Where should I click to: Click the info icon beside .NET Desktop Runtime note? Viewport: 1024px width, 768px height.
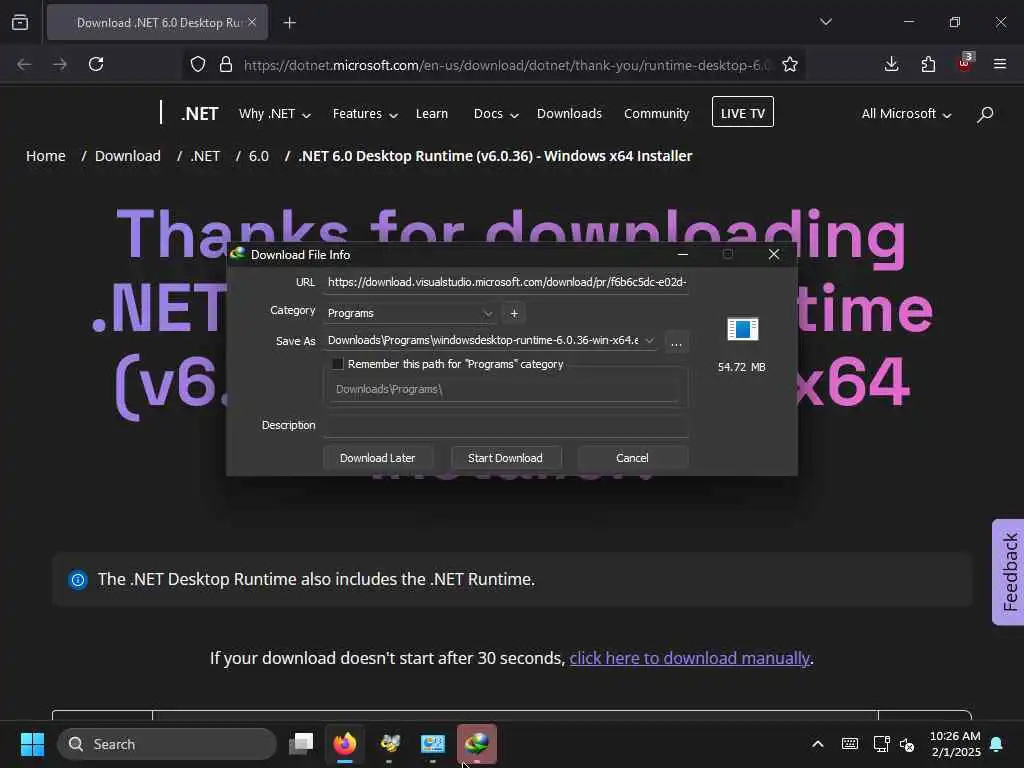pos(78,579)
